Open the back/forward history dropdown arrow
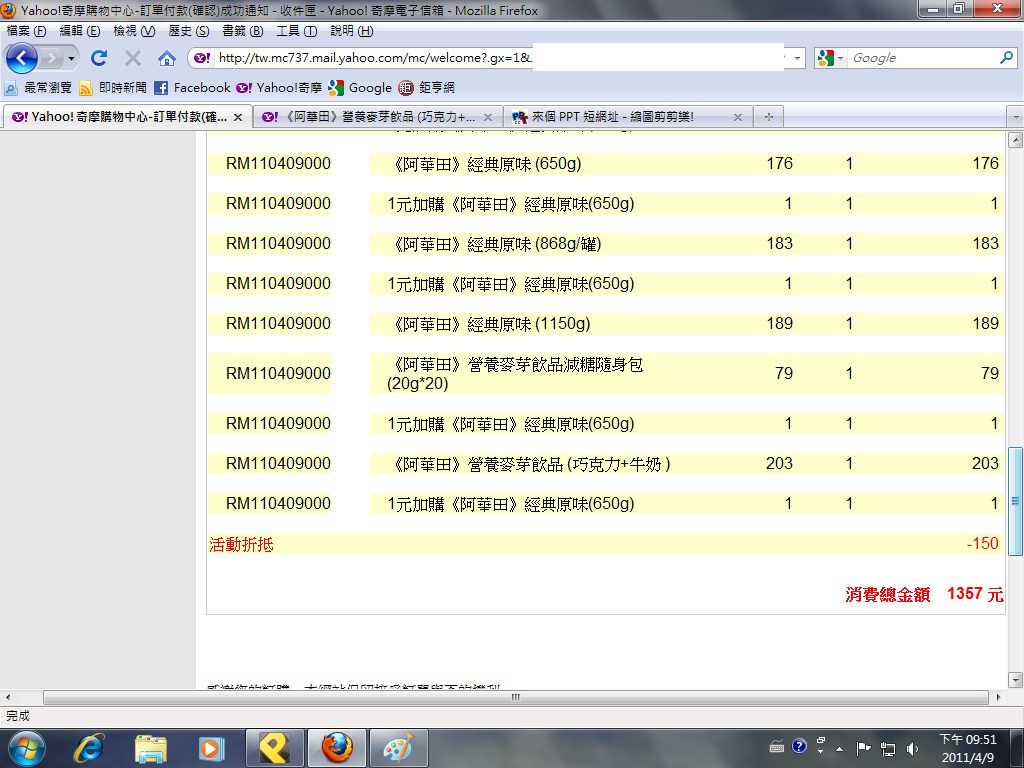Viewport: 1024px width, 768px height. [x=71, y=59]
